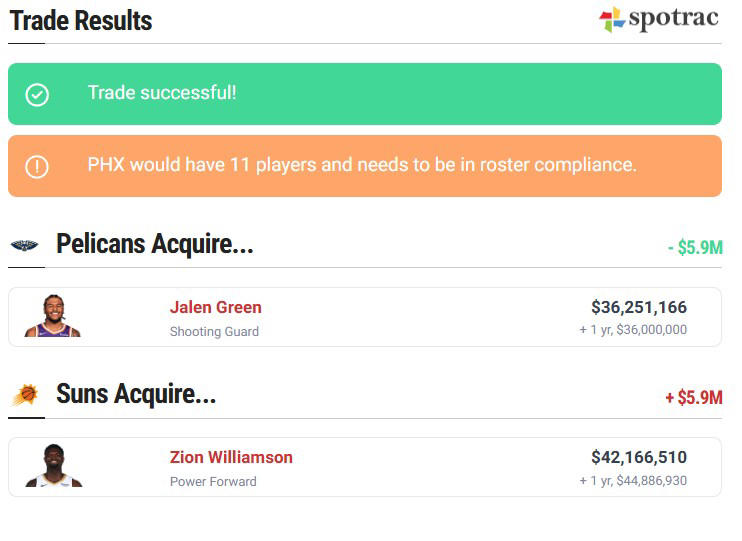Click Jalen Green's $36,251,166 salary
Screen dimensions: 742x541
pos(639,307)
